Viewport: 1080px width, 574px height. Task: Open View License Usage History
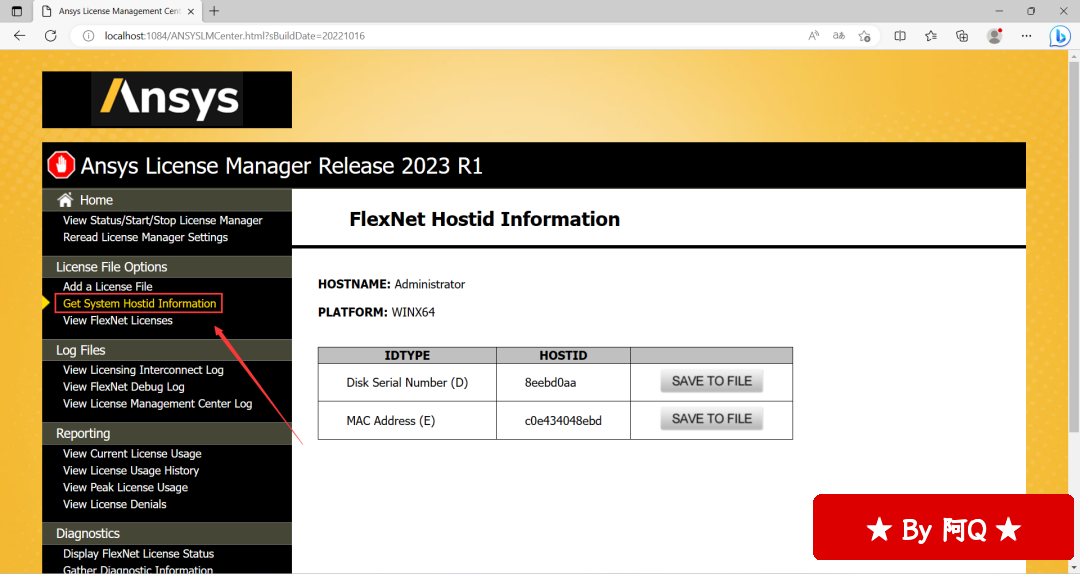[x=131, y=471]
